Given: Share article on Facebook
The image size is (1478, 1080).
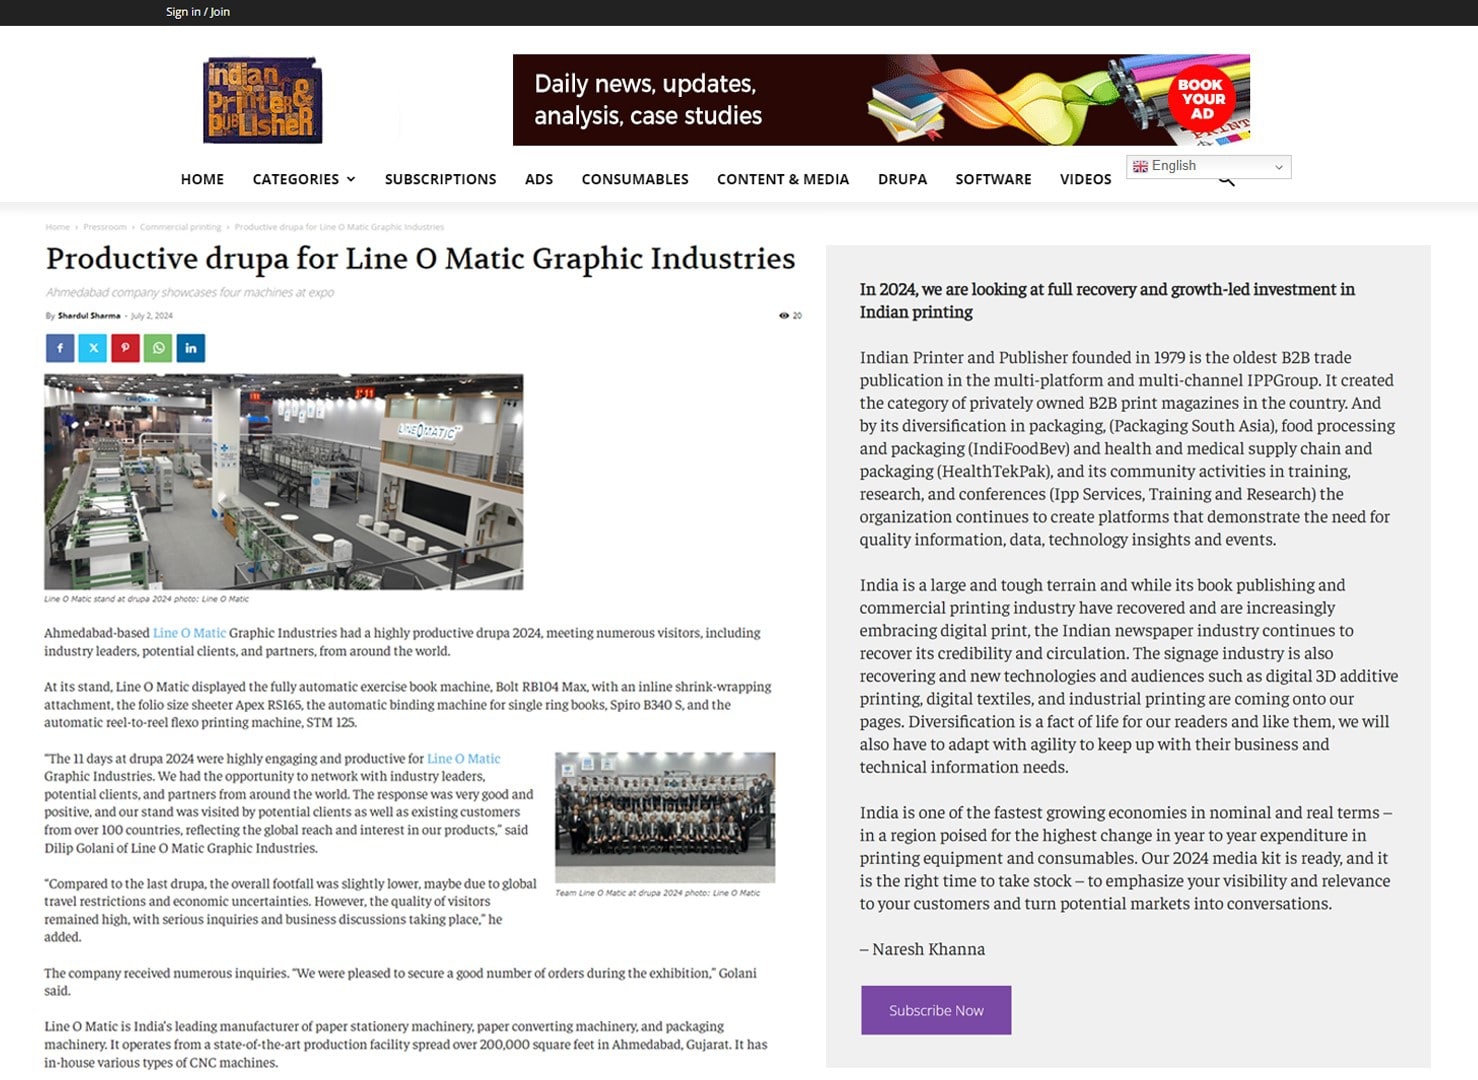Looking at the screenshot, I should (60, 348).
